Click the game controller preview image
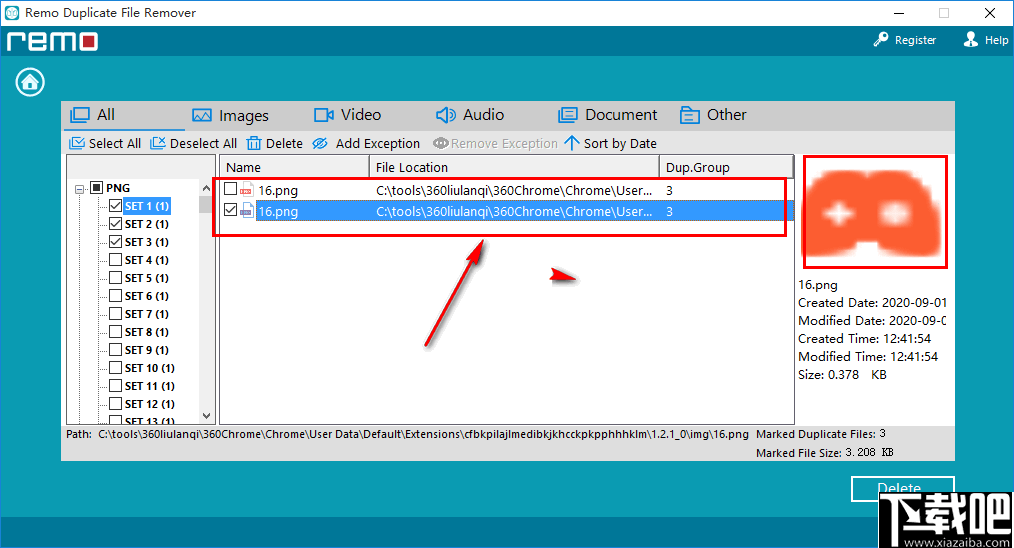The height and width of the screenshot is (548, 1014). (874, 212)
